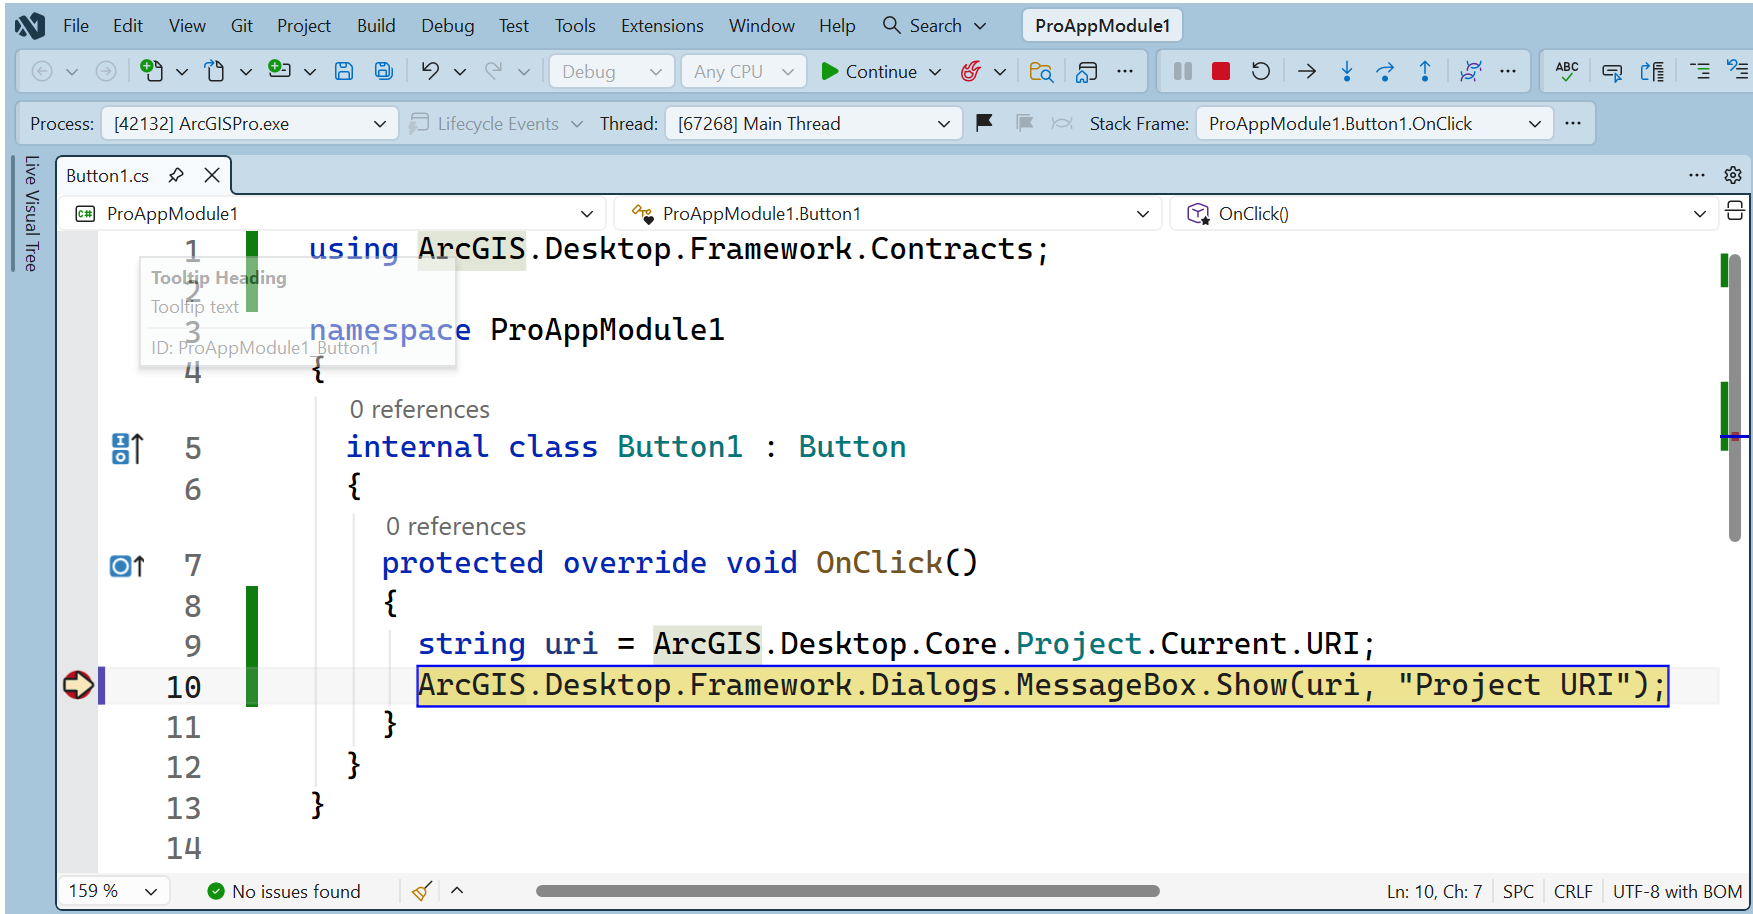Change the 159 % zoom level dropdown
This screenshot has width=1753, height=914.
pos(113,890)
